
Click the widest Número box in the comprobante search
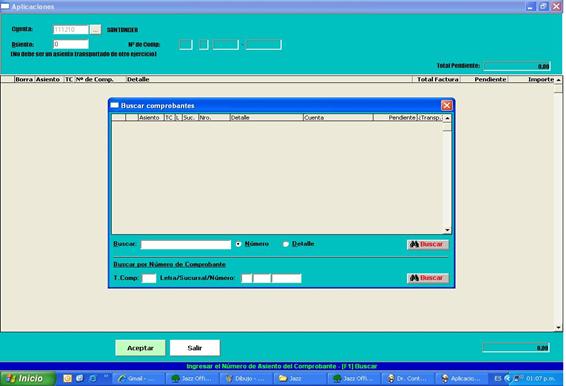click(x=287, y=278)
